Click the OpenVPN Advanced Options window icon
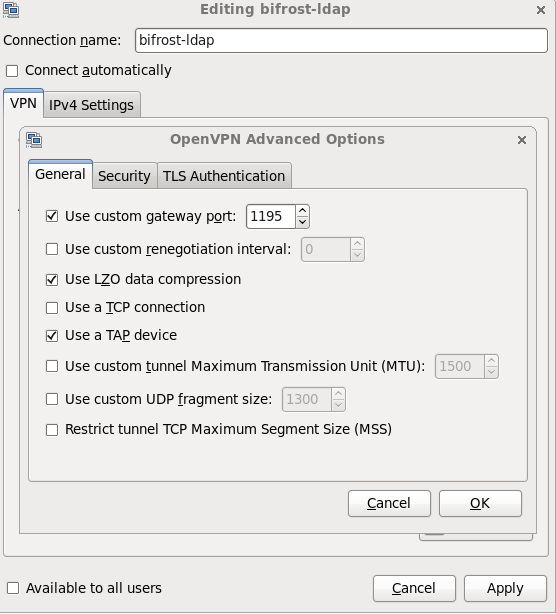 pyautogui.click(x=34, y=140)
